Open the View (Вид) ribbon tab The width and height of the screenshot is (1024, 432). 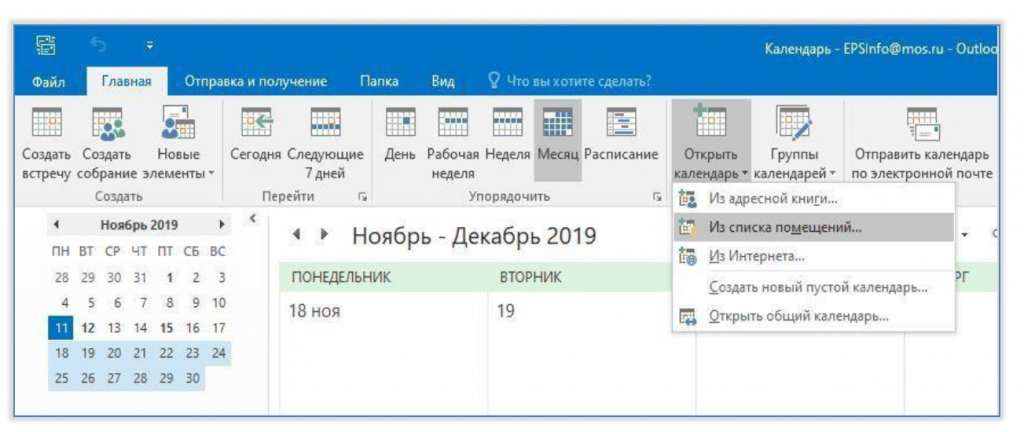click(x=443, y=82)
